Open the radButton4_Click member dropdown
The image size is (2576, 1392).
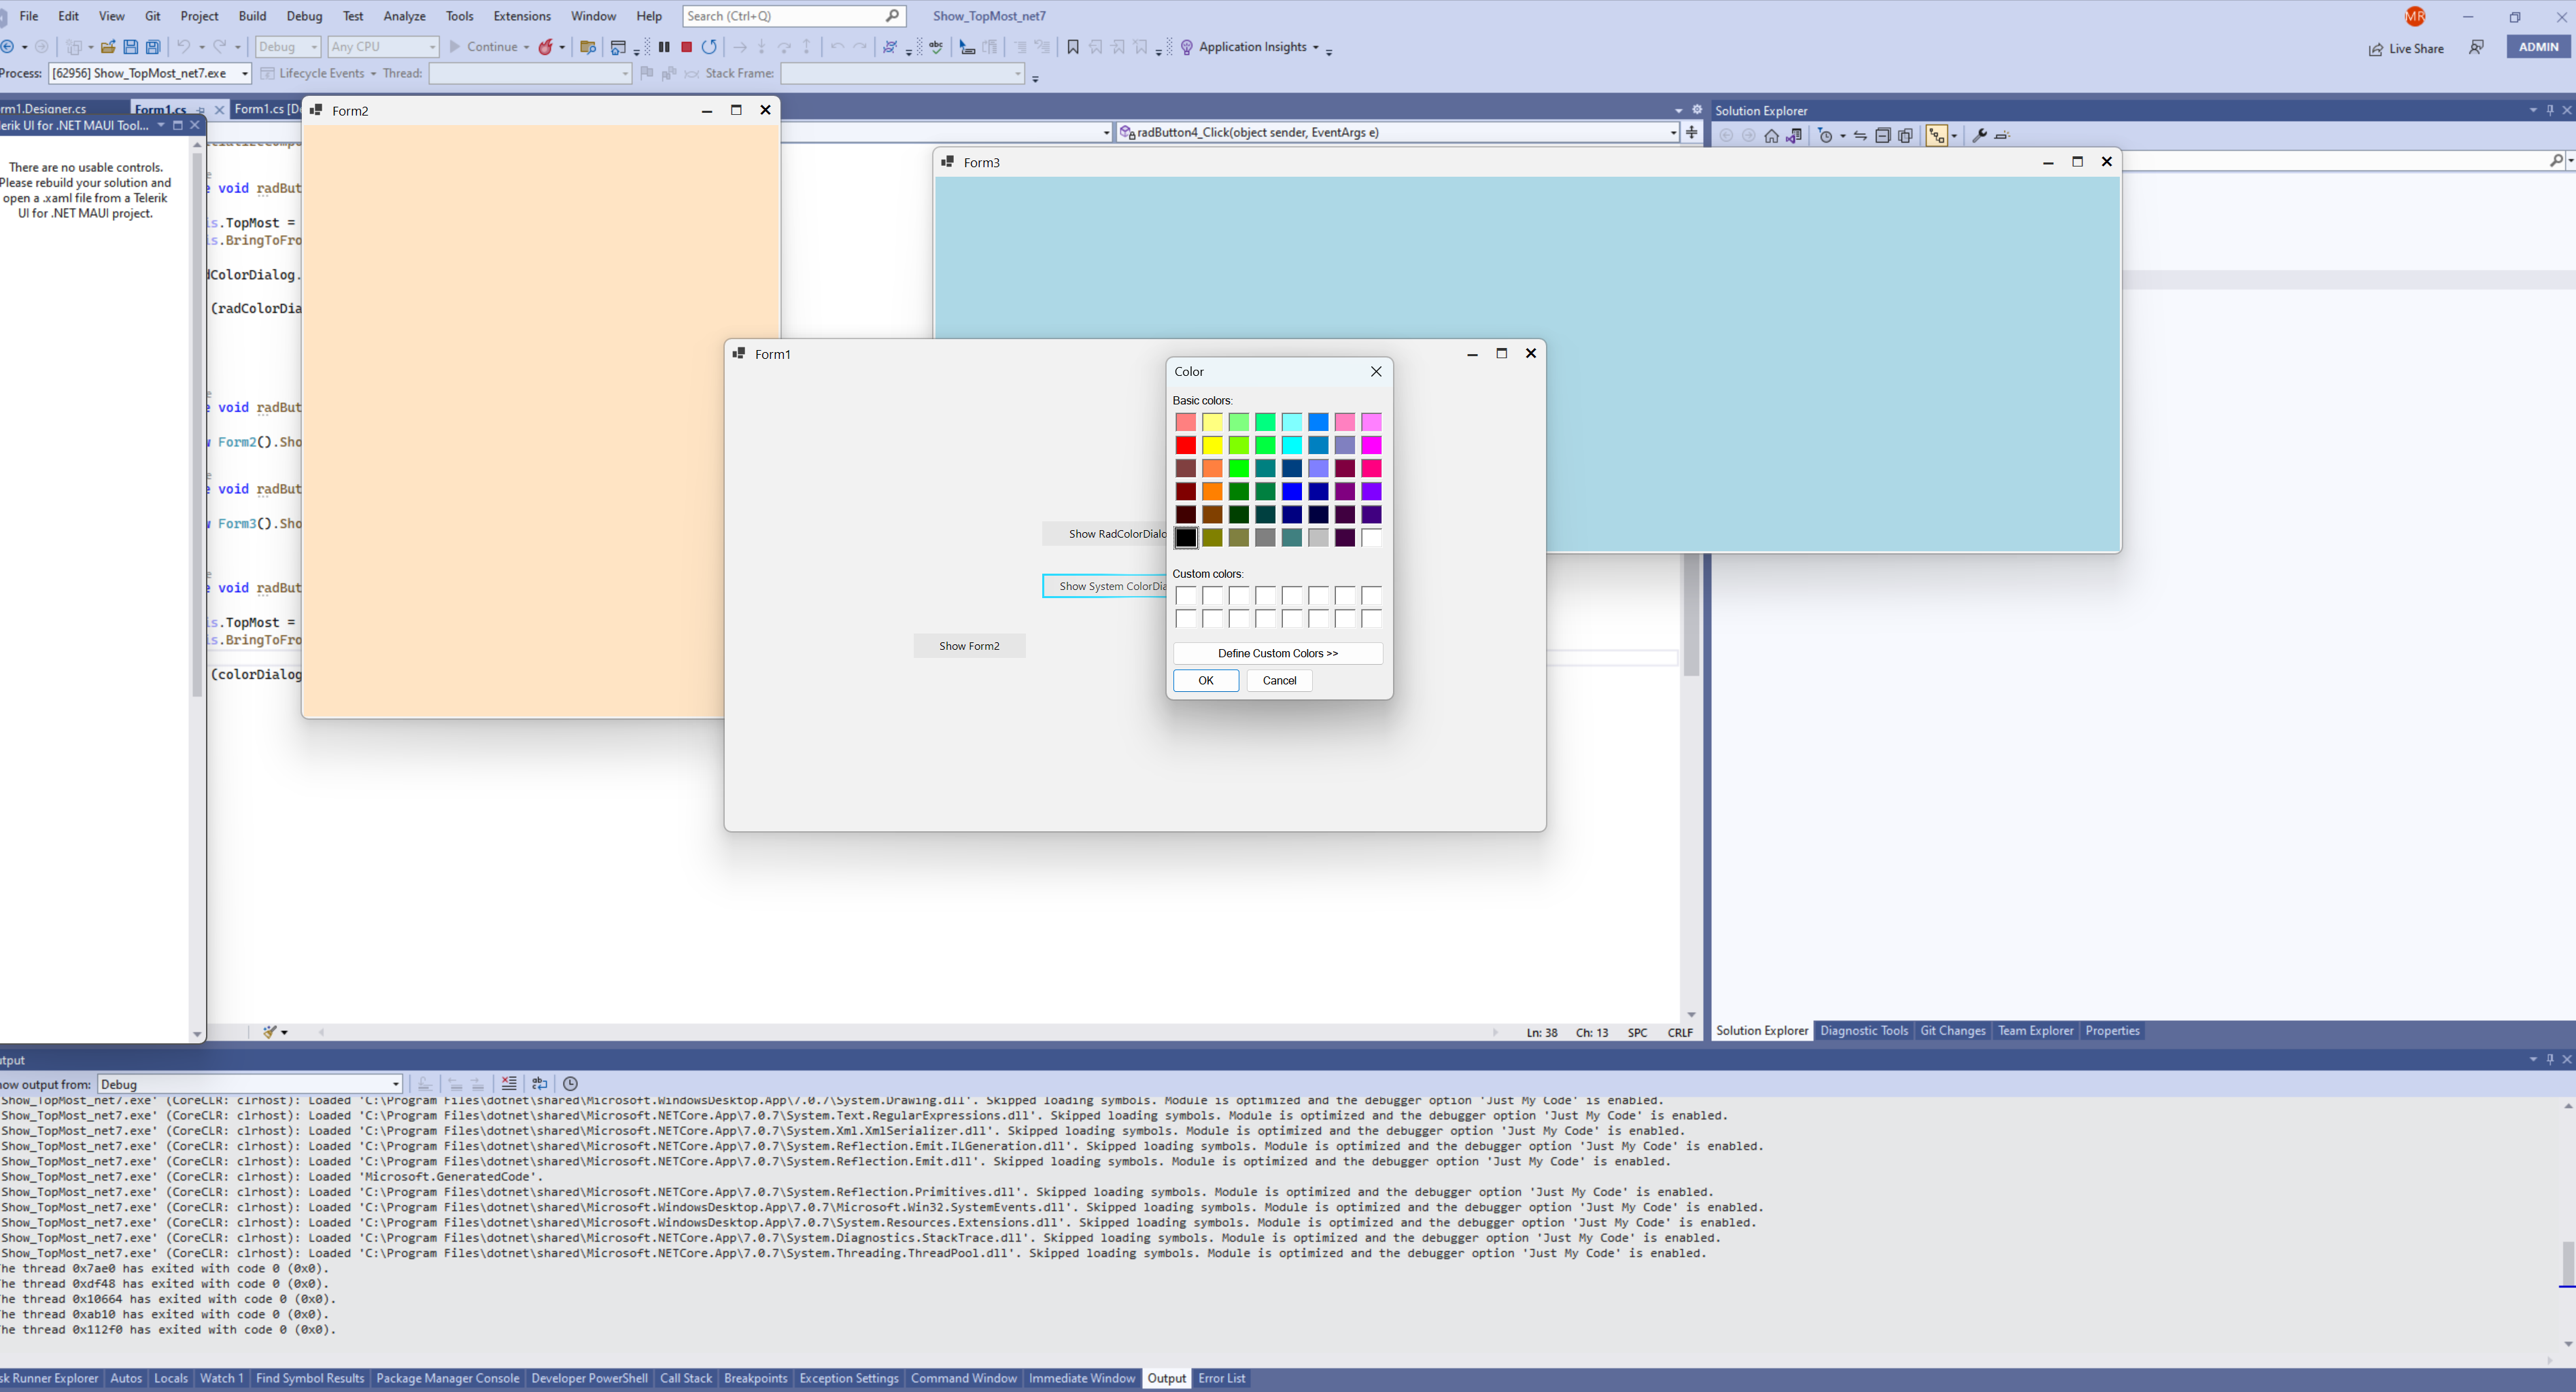1672,133
